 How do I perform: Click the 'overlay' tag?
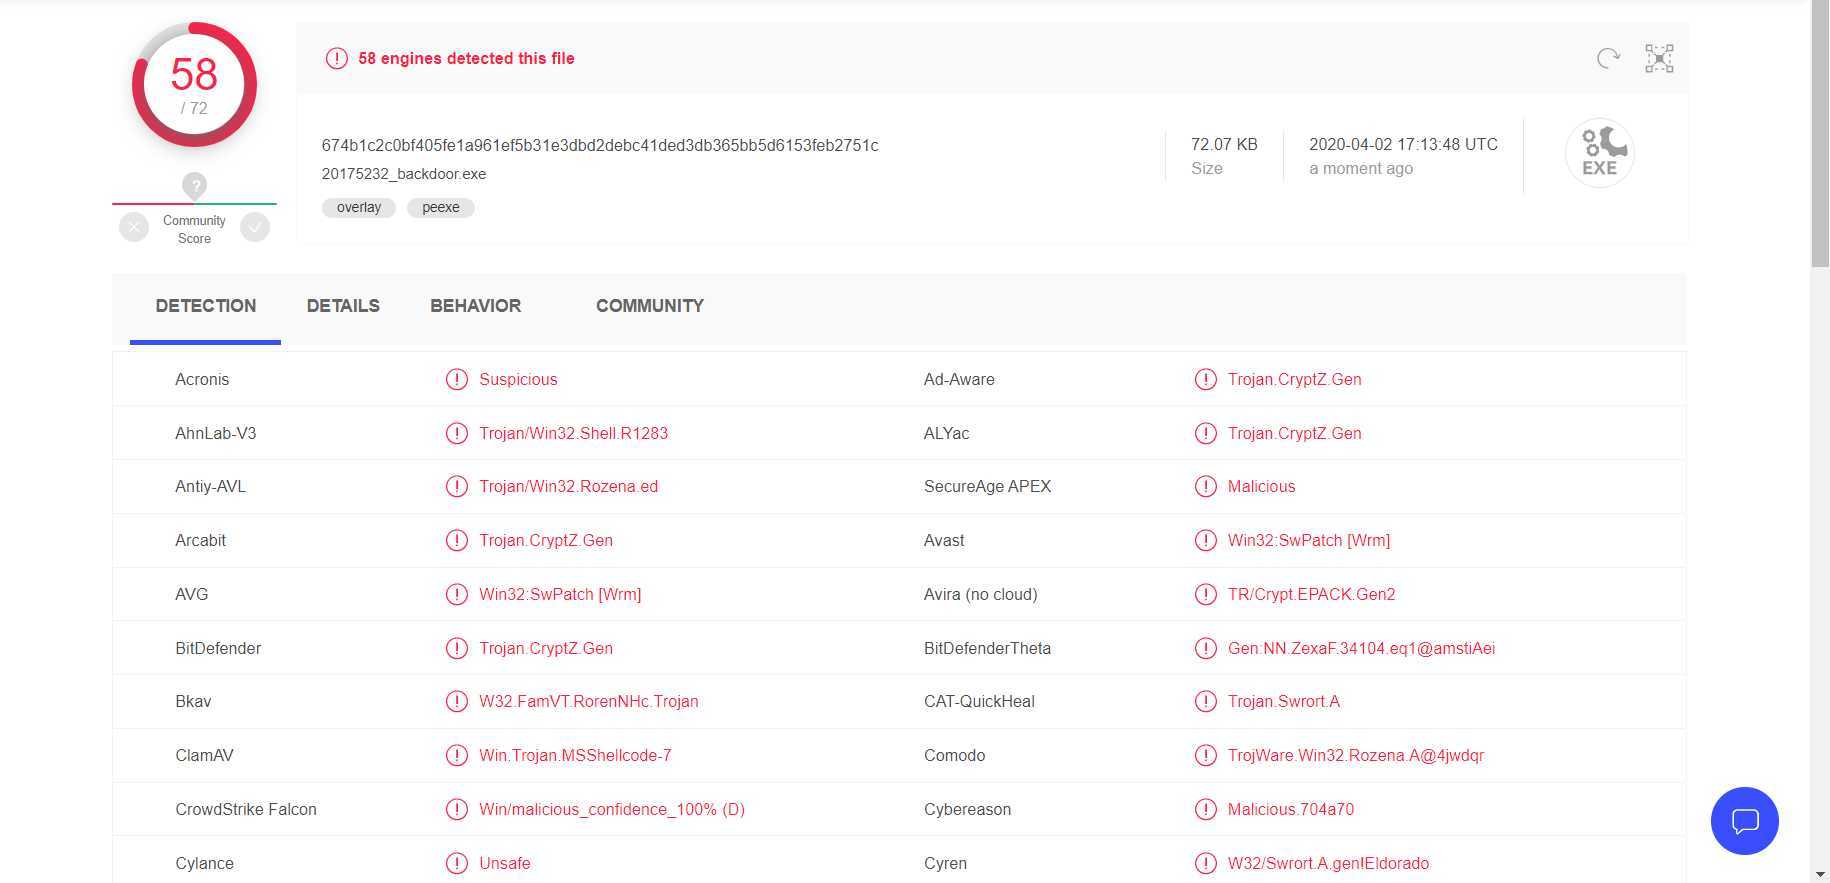coord(359,207)
